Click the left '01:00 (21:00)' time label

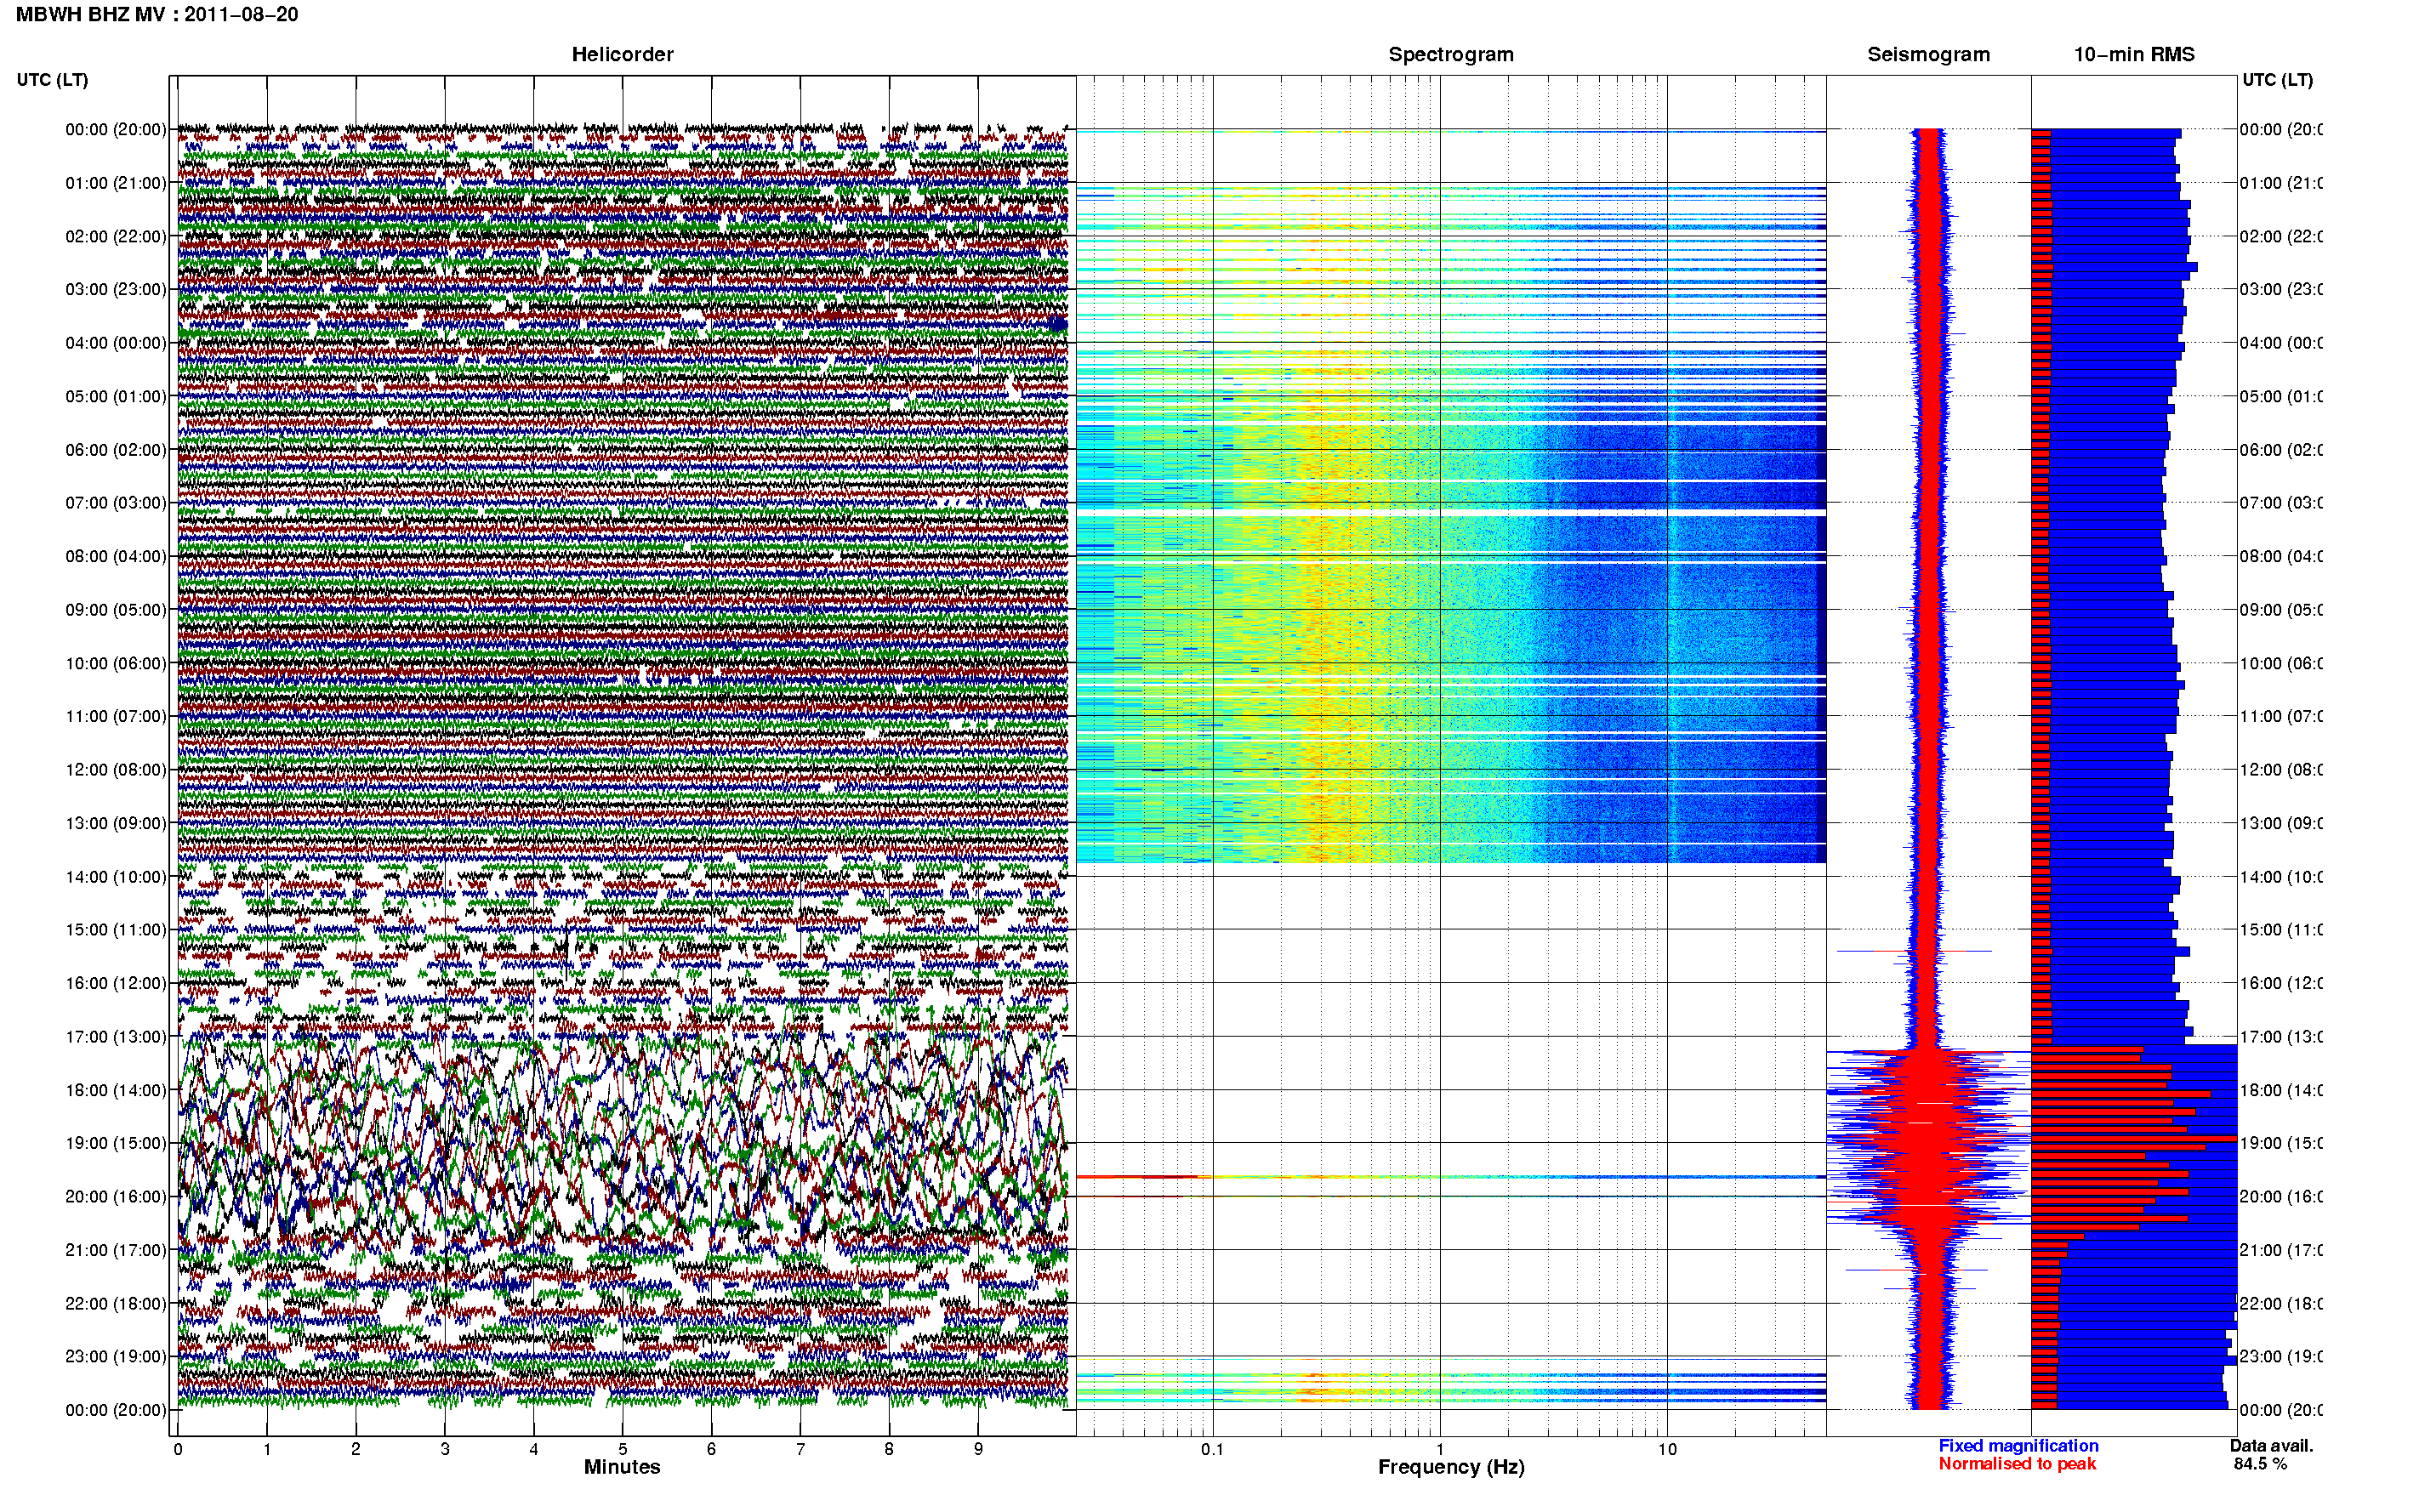(x=116, y=183)
